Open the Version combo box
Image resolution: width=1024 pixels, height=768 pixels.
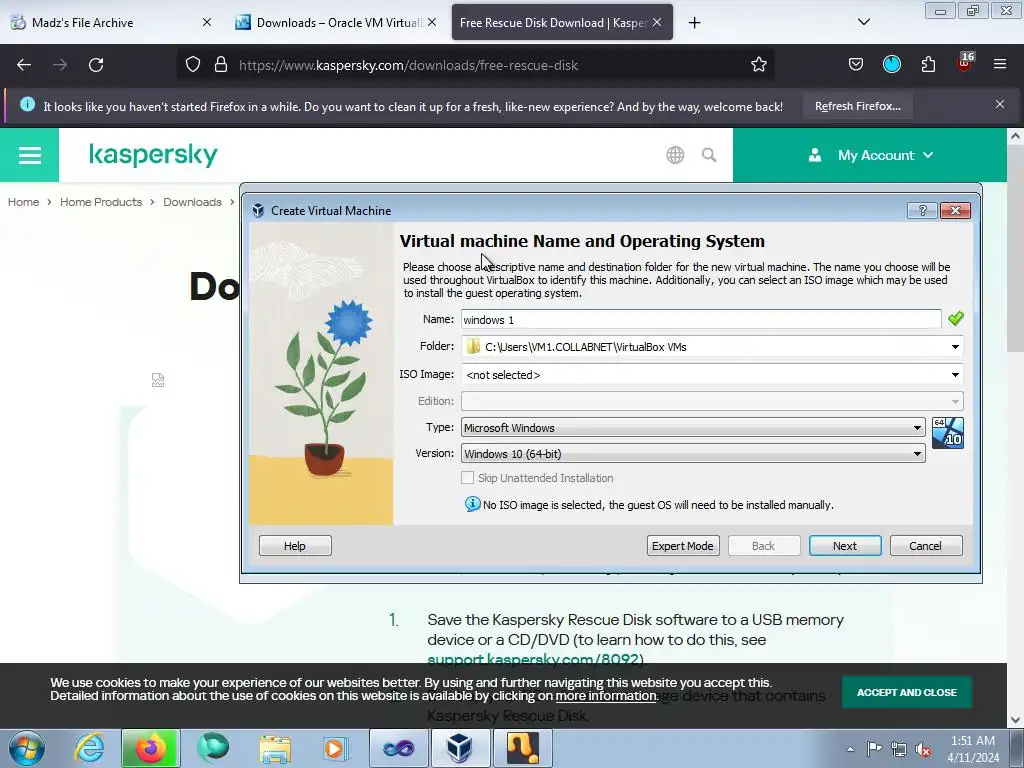(x=693, y=454)
